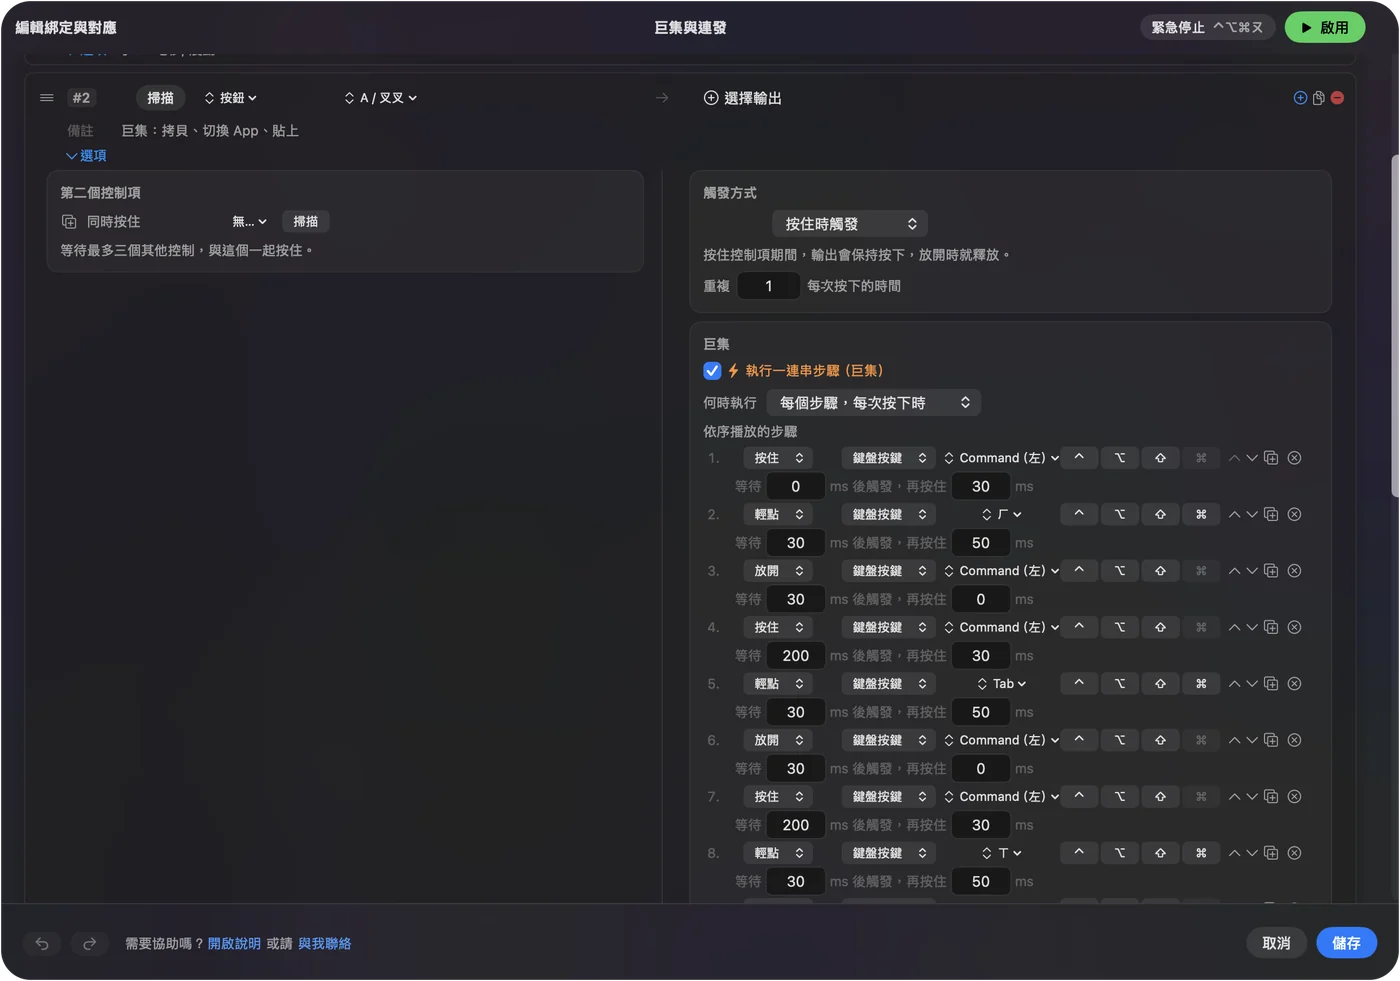Click the redo arrow in the bottom bar

click(89, 943)
